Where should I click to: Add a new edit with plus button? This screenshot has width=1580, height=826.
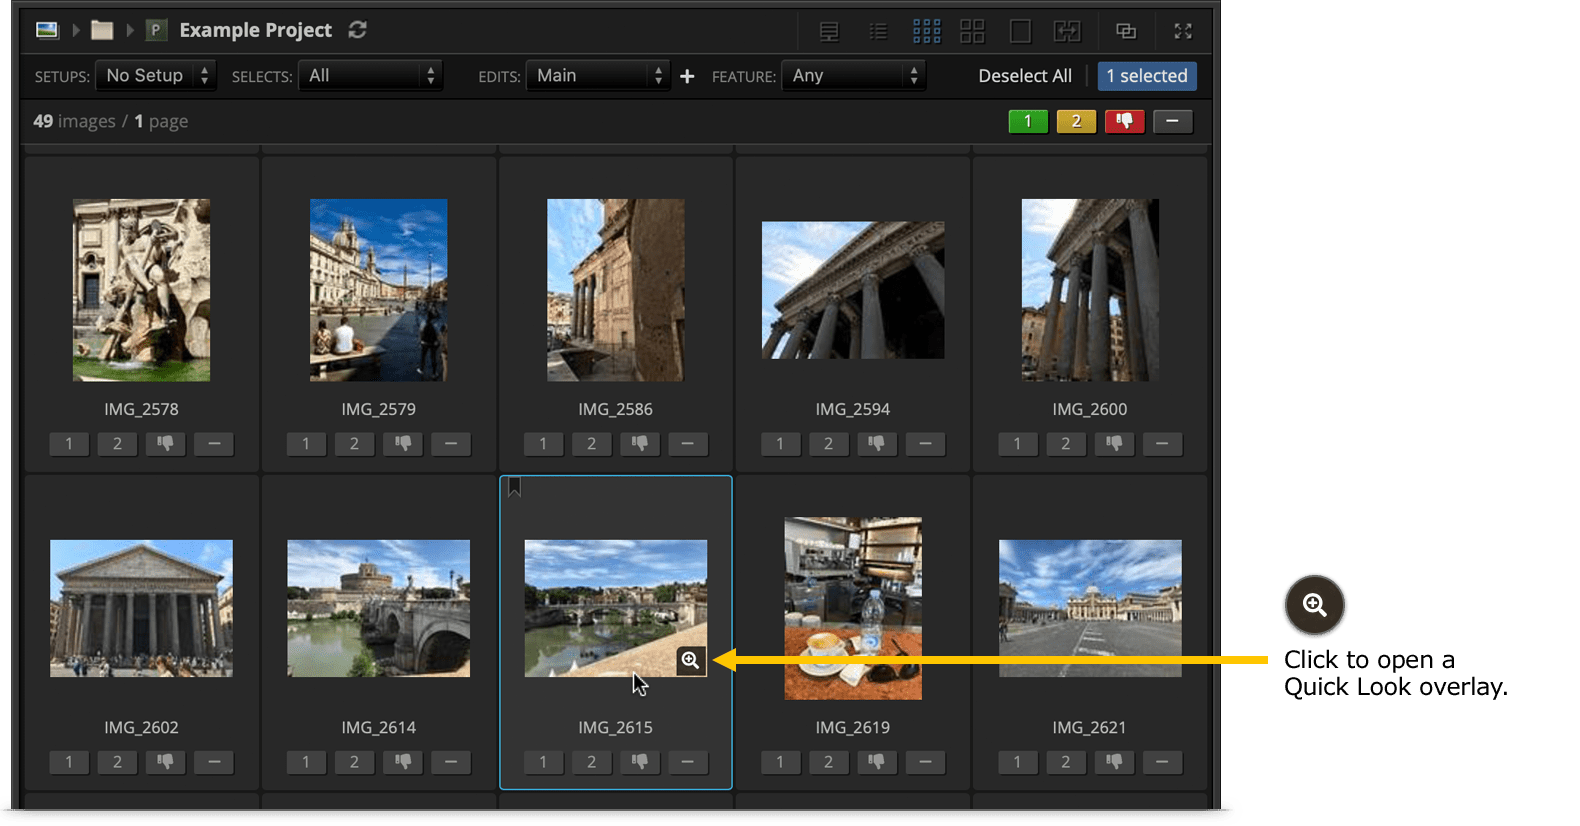coord(687,76)
